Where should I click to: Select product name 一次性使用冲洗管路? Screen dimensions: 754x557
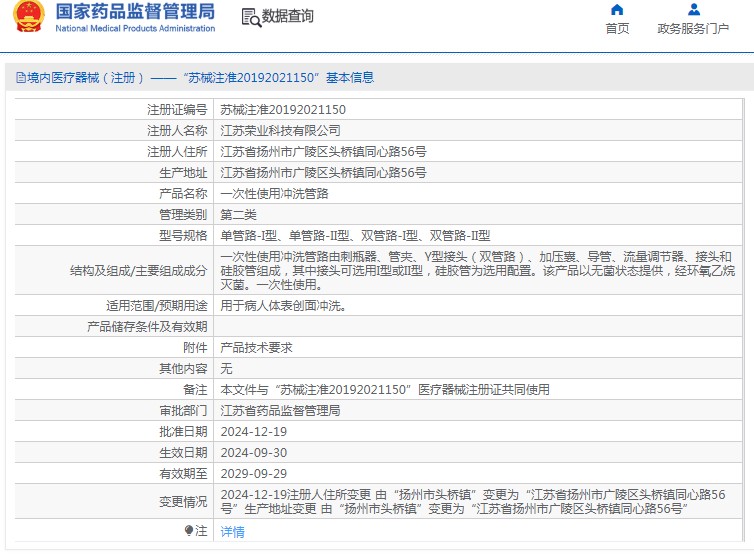(274, 193)
